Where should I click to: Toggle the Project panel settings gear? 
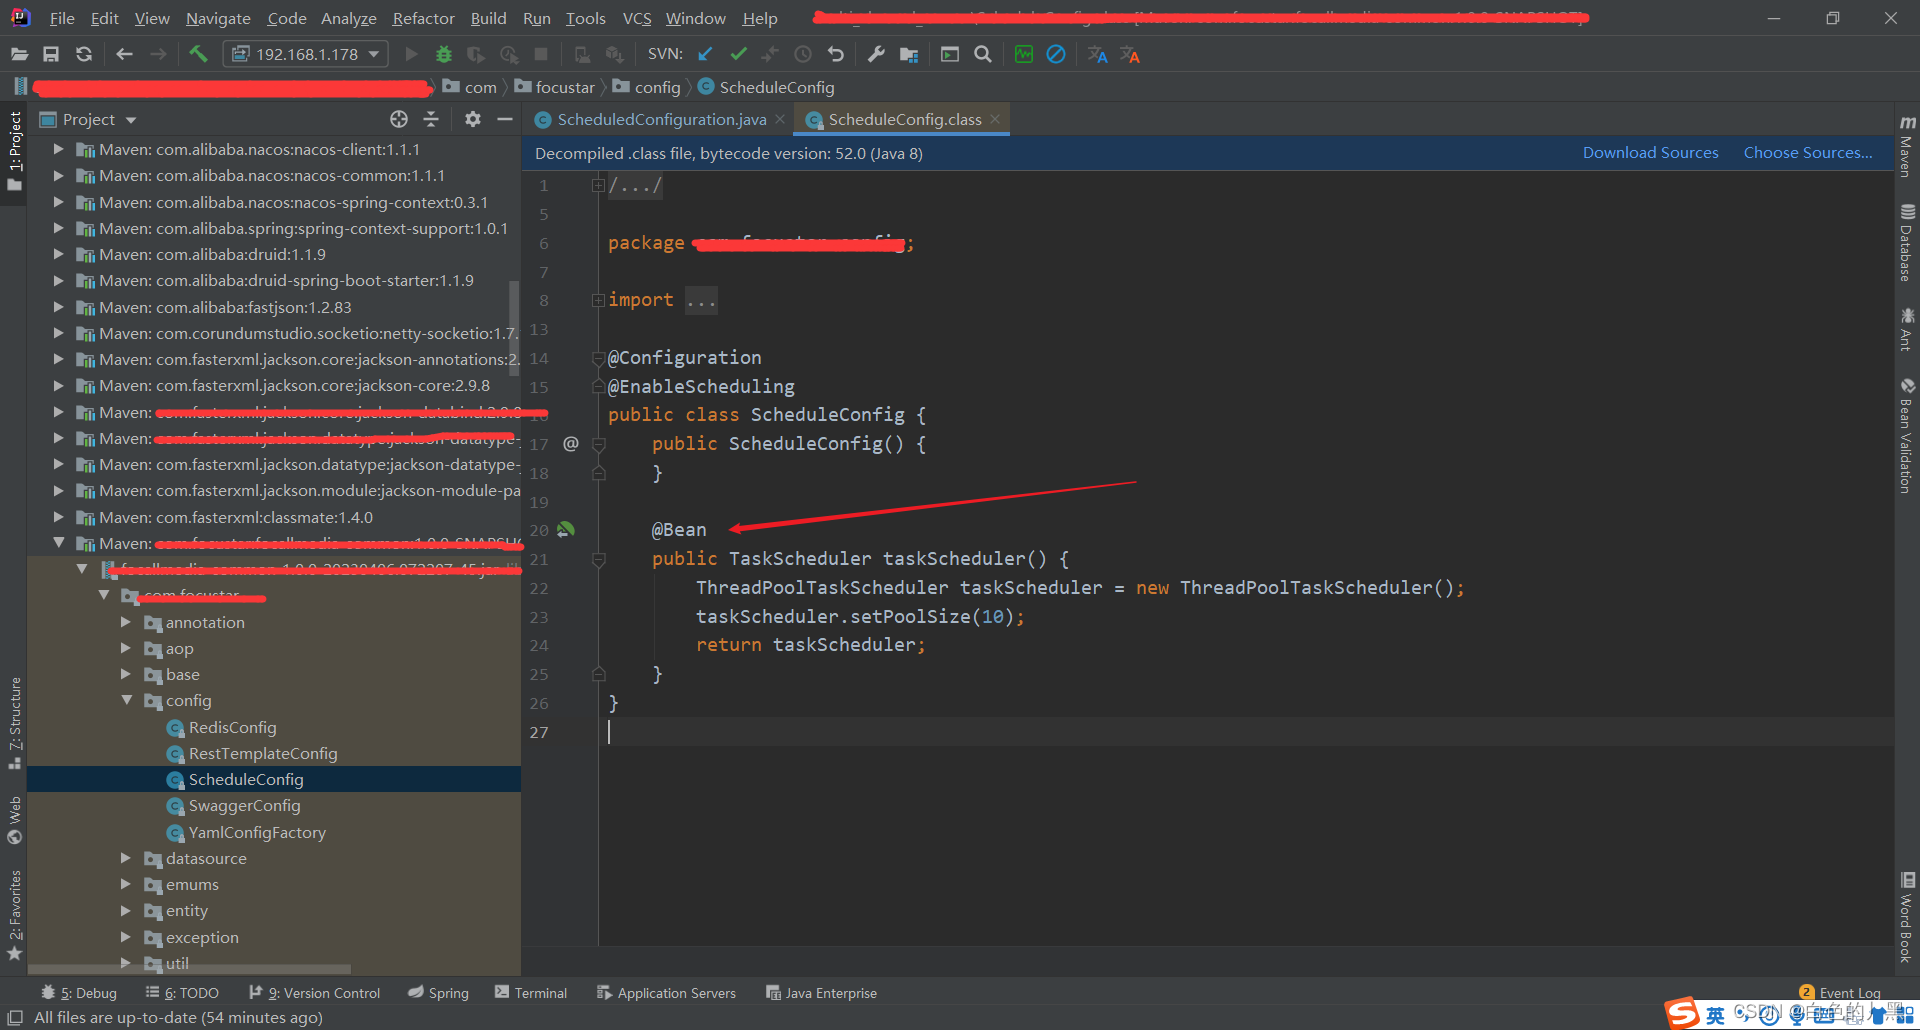pyautogui.click(x=472, y=118)
